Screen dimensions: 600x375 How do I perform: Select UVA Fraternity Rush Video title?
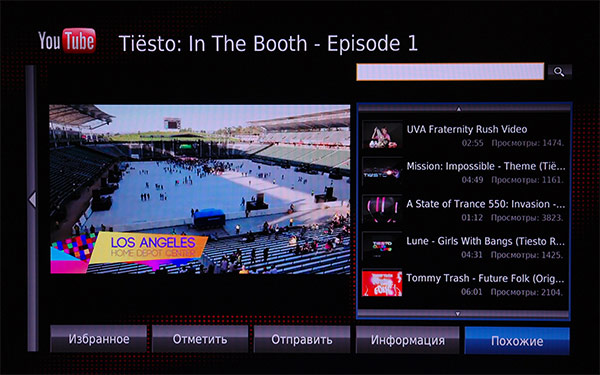point(467,129)
